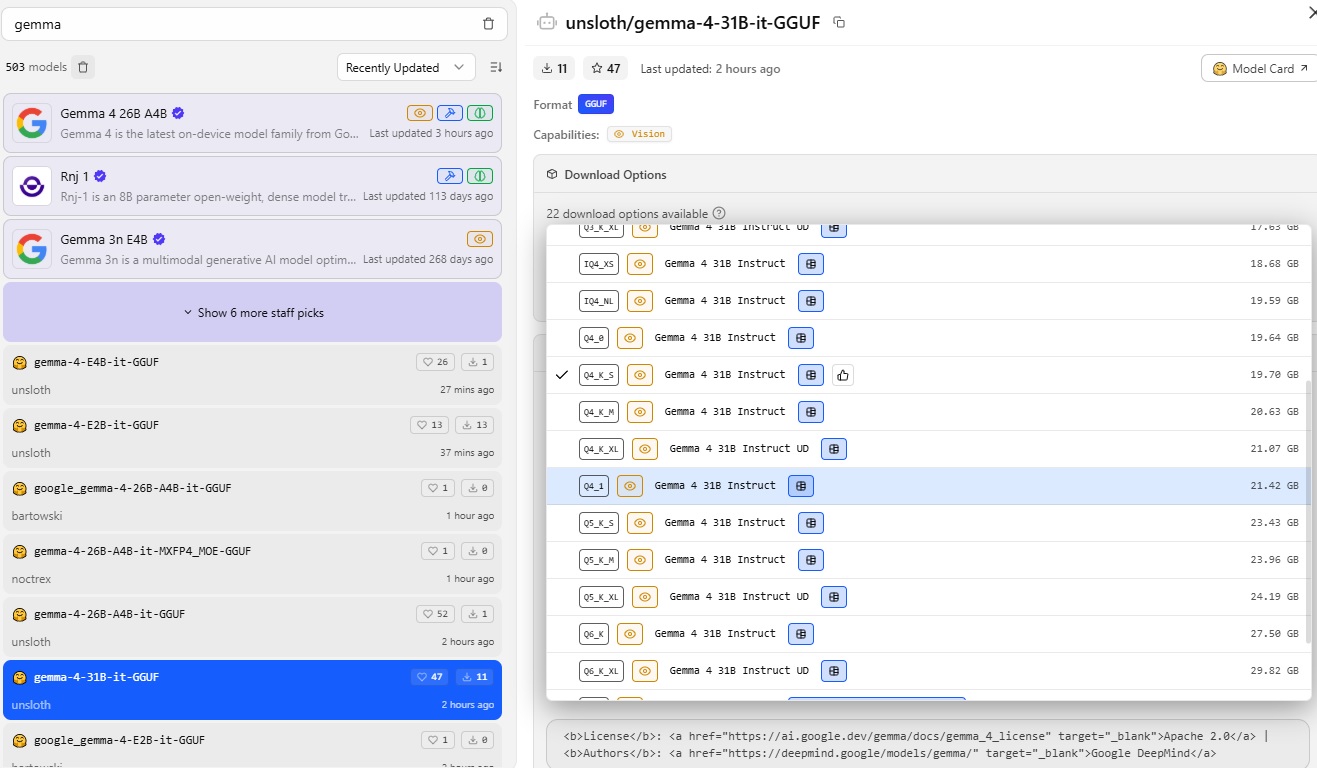
Task: Expand Show 6 more staff picks
Action: (253, 312)
